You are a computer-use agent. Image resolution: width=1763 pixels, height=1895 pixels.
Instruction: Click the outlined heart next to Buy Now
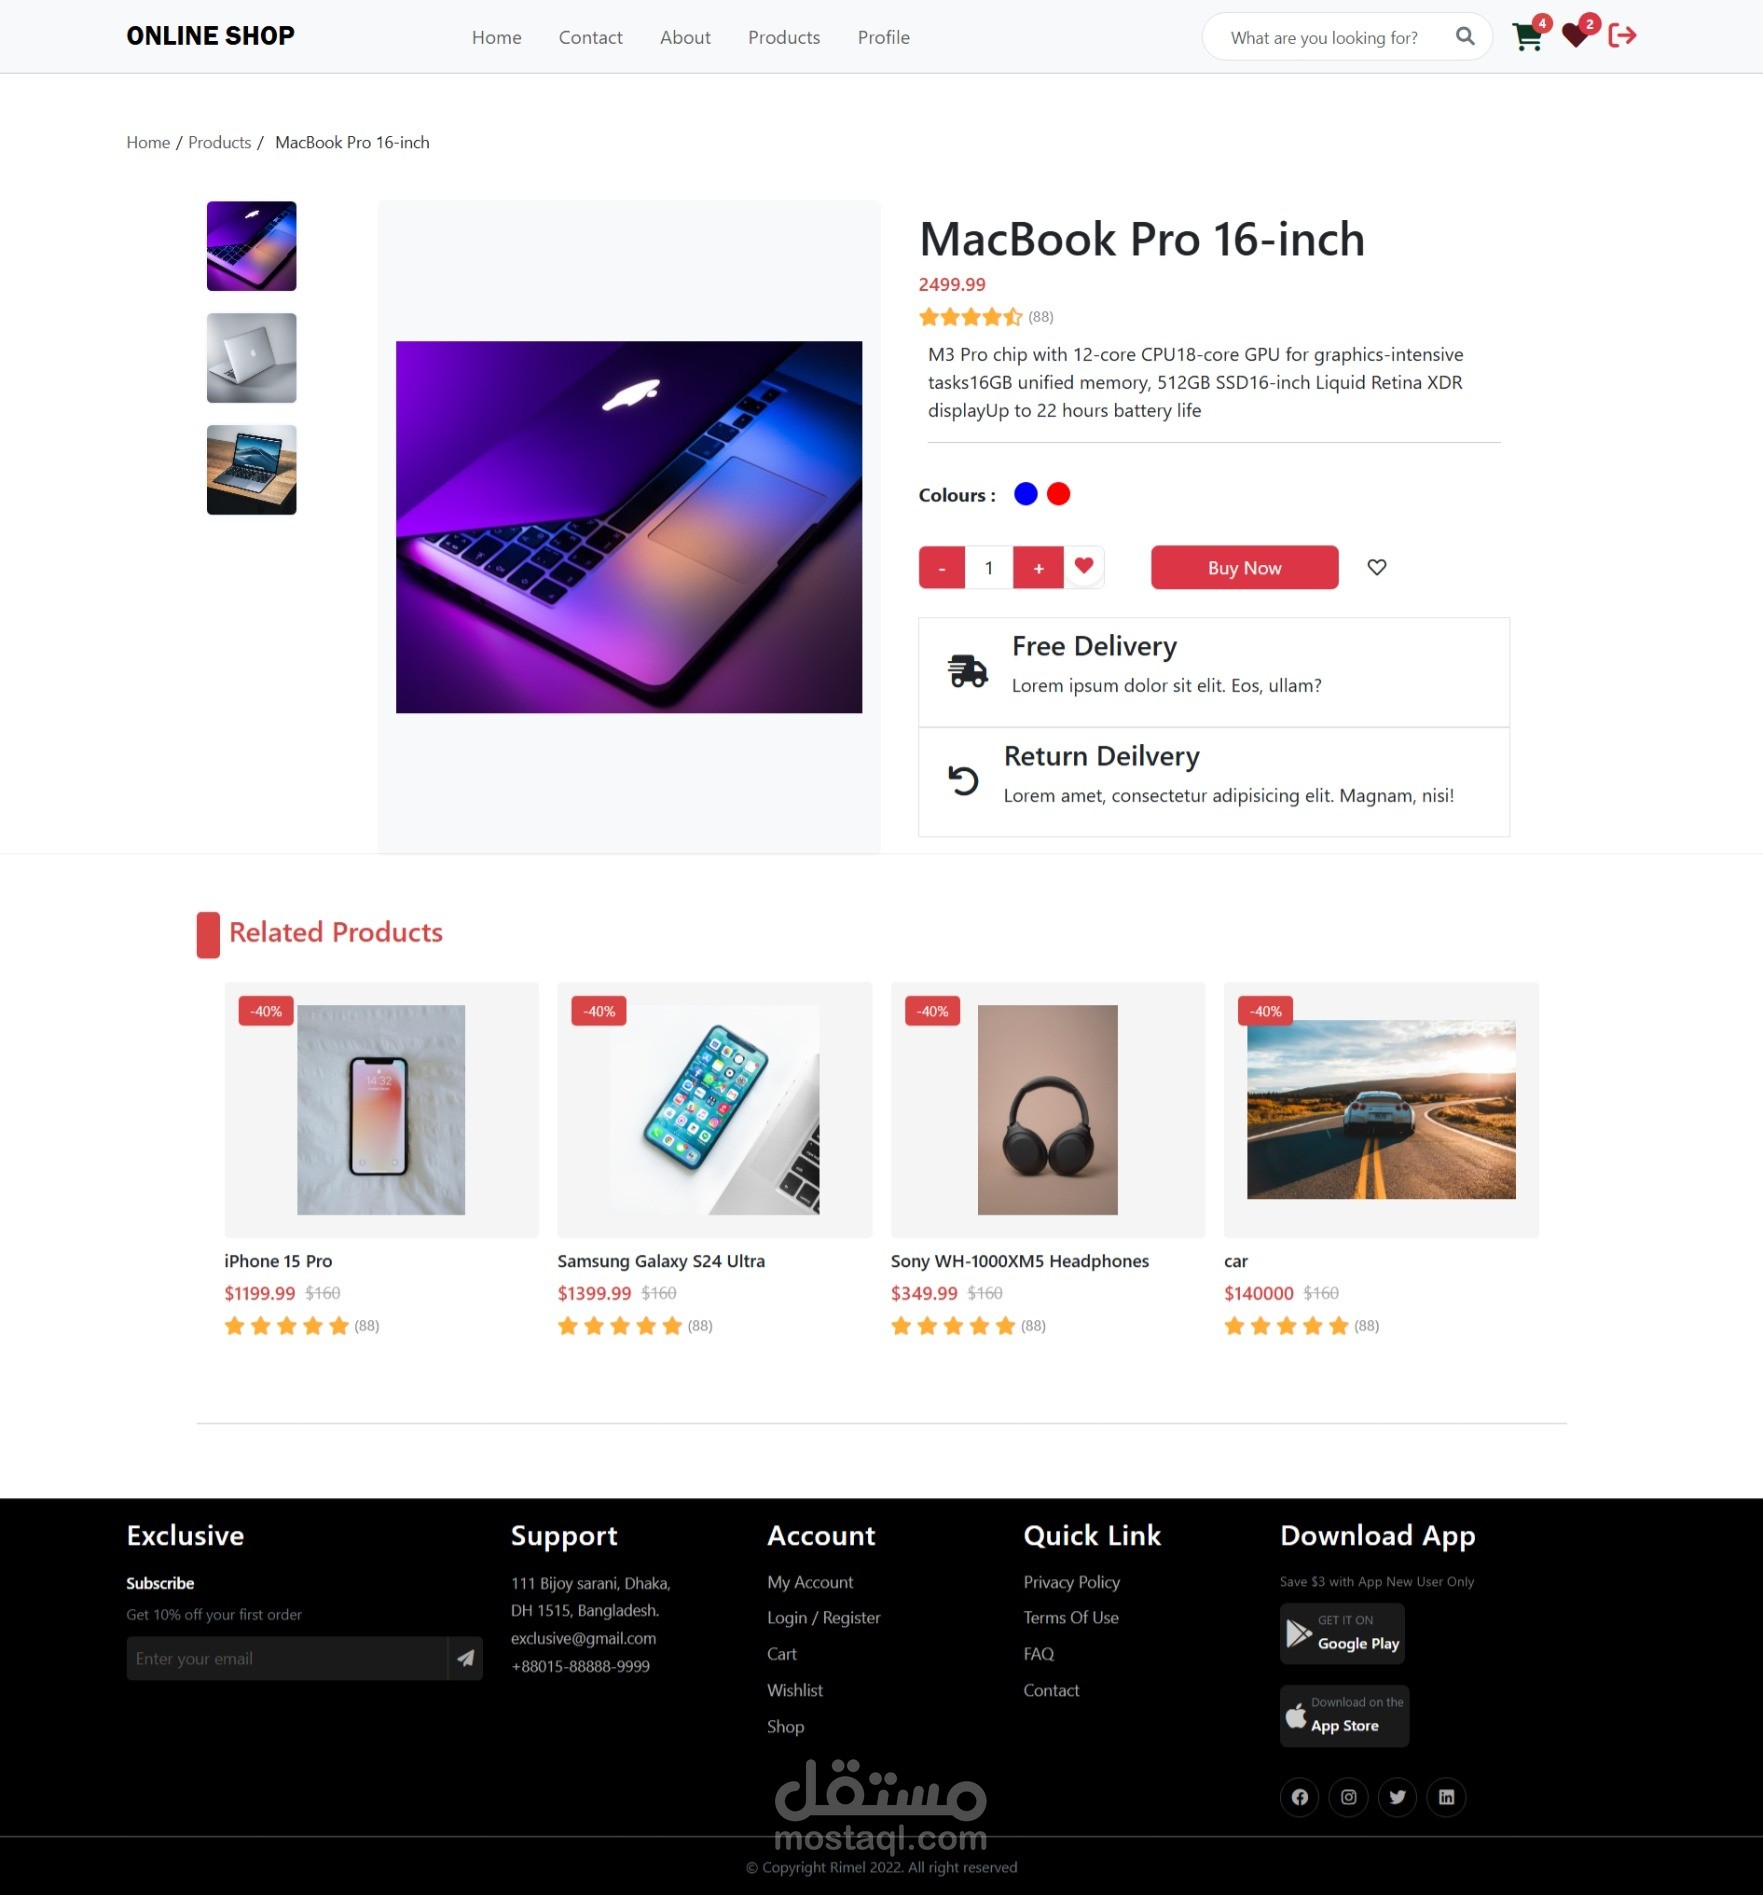(1377, 567)
